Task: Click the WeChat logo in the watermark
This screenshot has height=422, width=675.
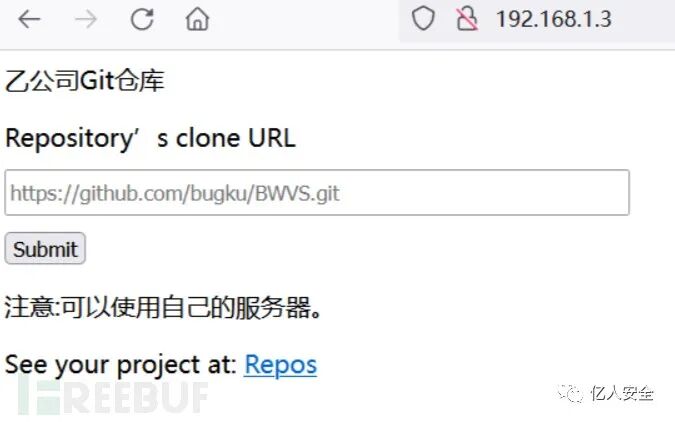Action: pos(570,392)
